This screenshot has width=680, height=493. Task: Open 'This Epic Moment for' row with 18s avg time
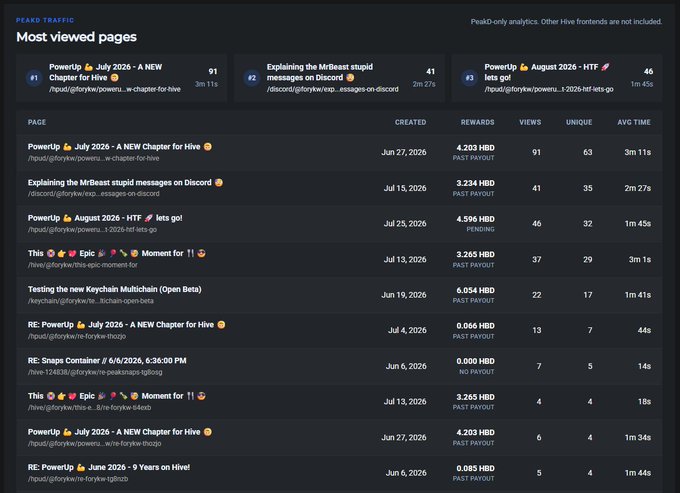pyautogui.click(x=339, y=402)
